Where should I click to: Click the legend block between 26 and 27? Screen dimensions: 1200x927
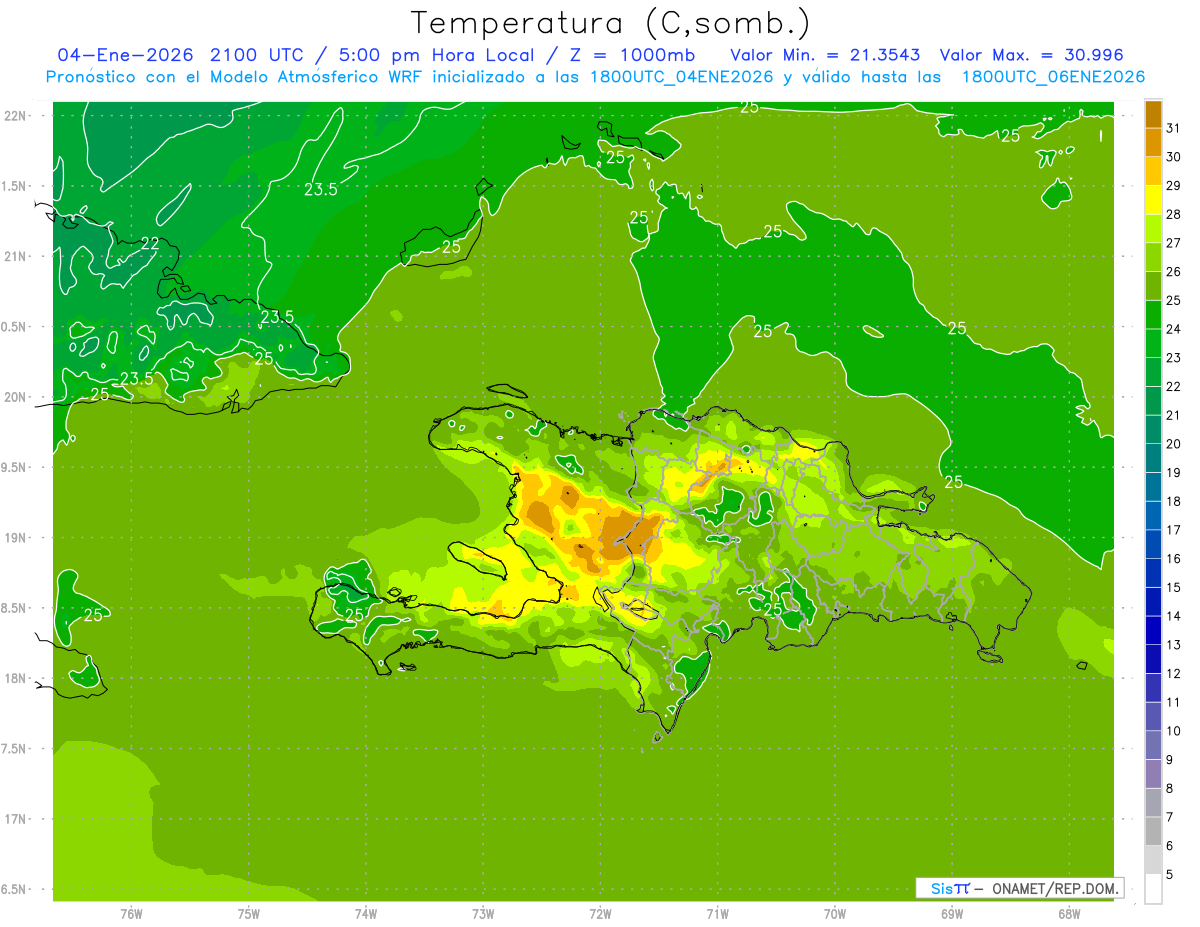click(x=1154, y=258)
